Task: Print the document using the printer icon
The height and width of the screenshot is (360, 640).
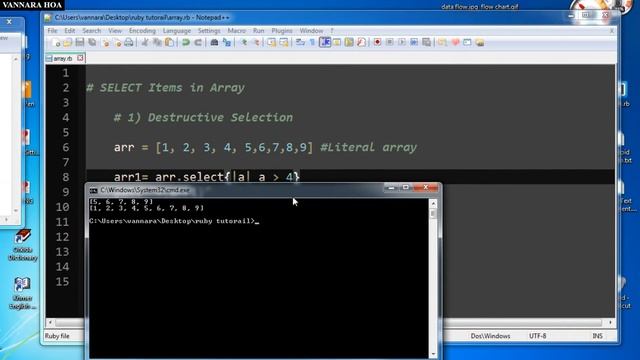Action: [x=129, y=42]
